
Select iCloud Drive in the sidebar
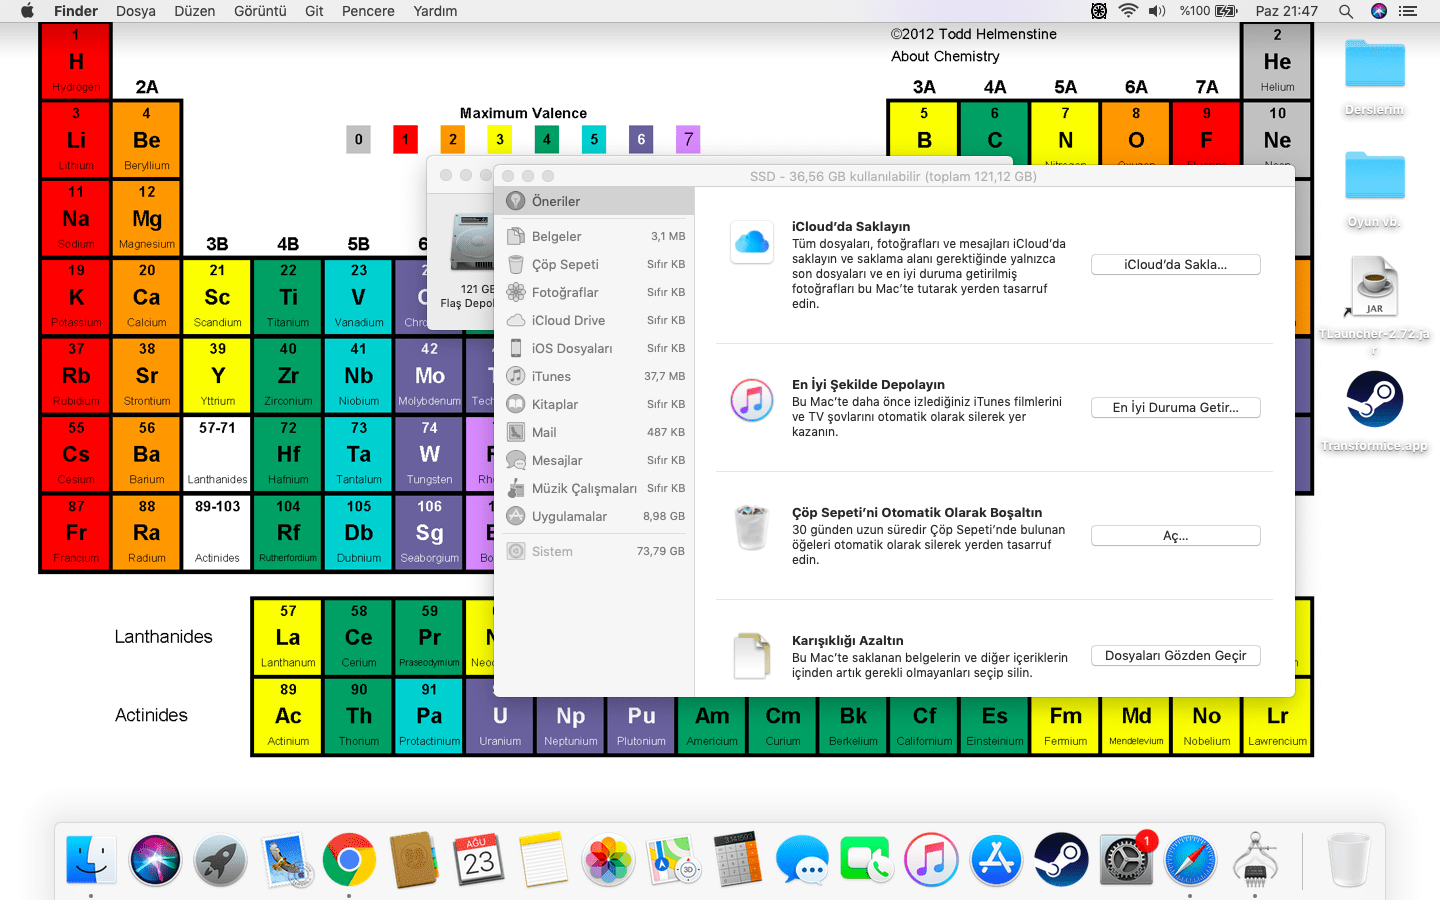(594, 321)
